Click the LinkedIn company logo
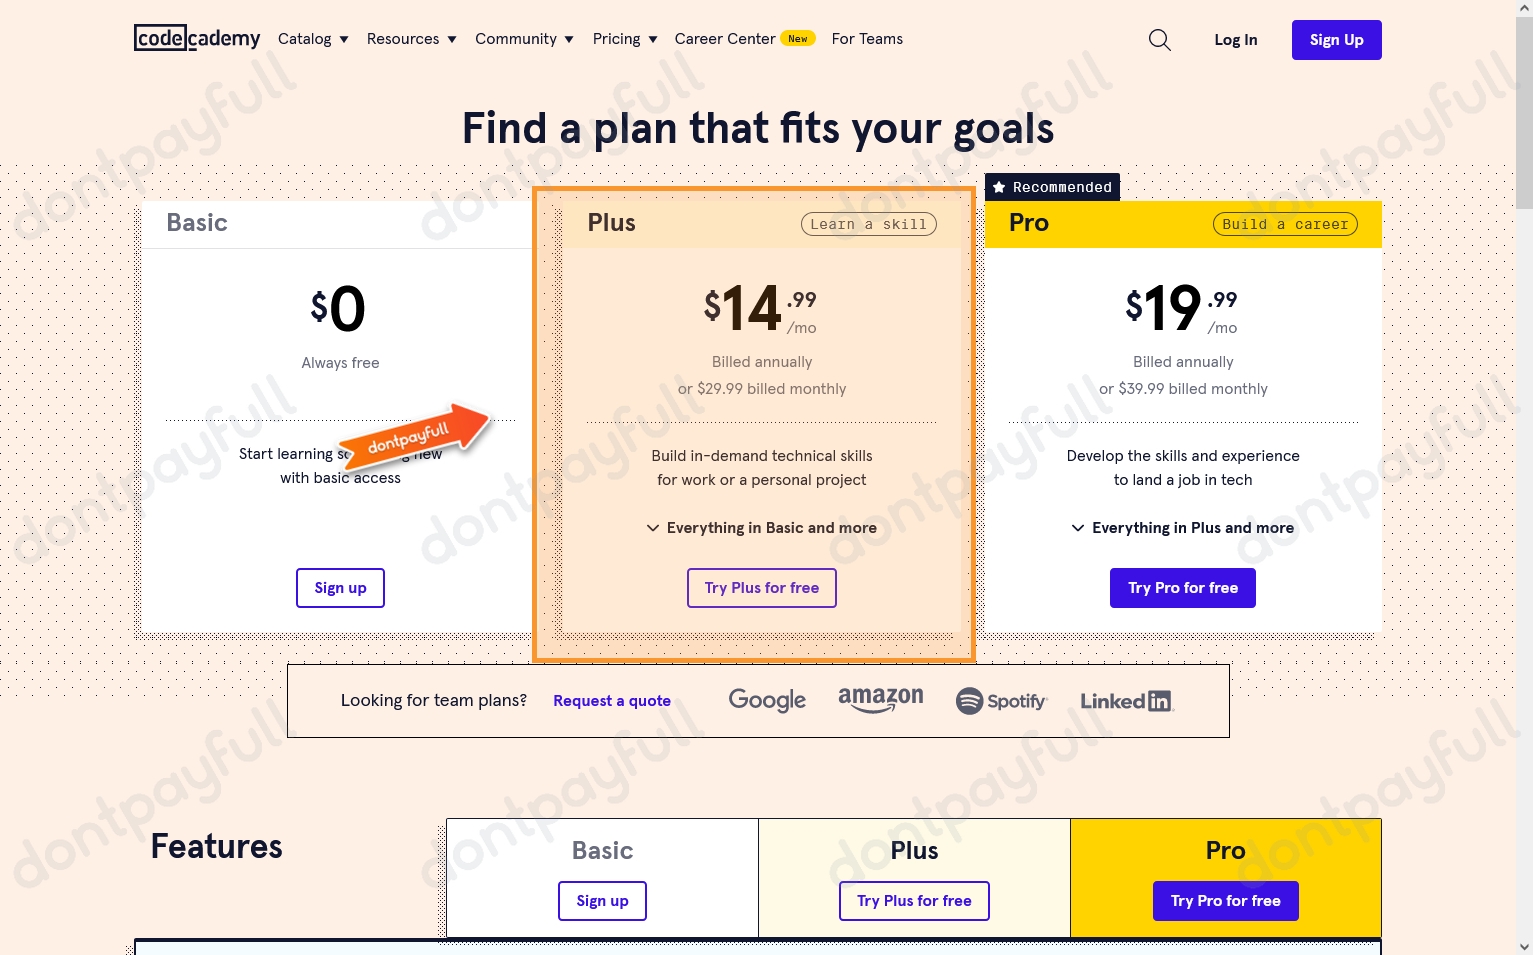Viewport: 1533px width, 955px height. (x=1126, y=700)
